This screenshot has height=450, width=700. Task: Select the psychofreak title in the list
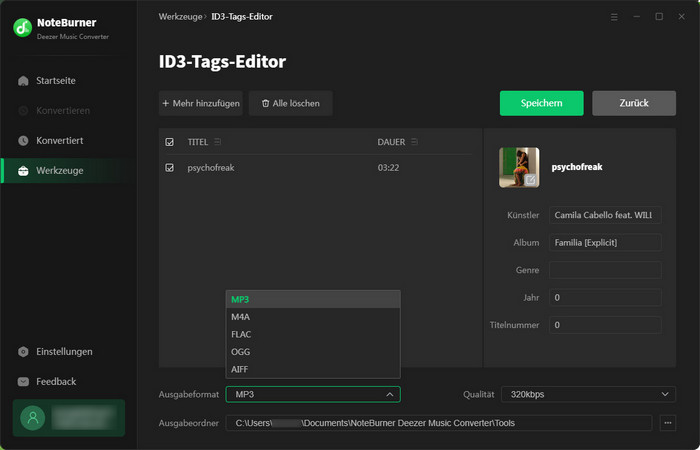click(211, 168)
